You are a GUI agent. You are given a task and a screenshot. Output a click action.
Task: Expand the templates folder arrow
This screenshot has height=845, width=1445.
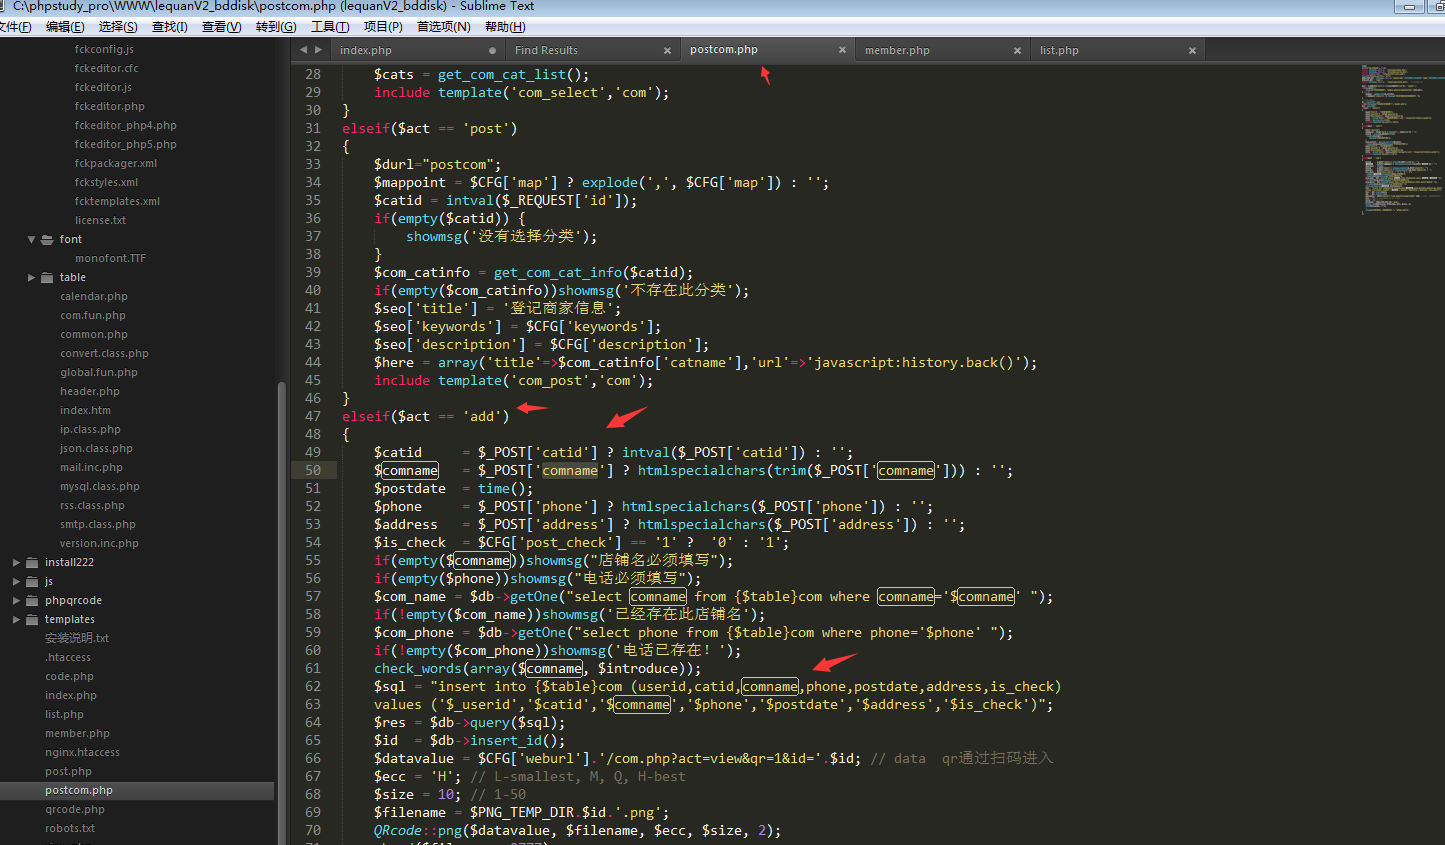click(x=17, y=620)
